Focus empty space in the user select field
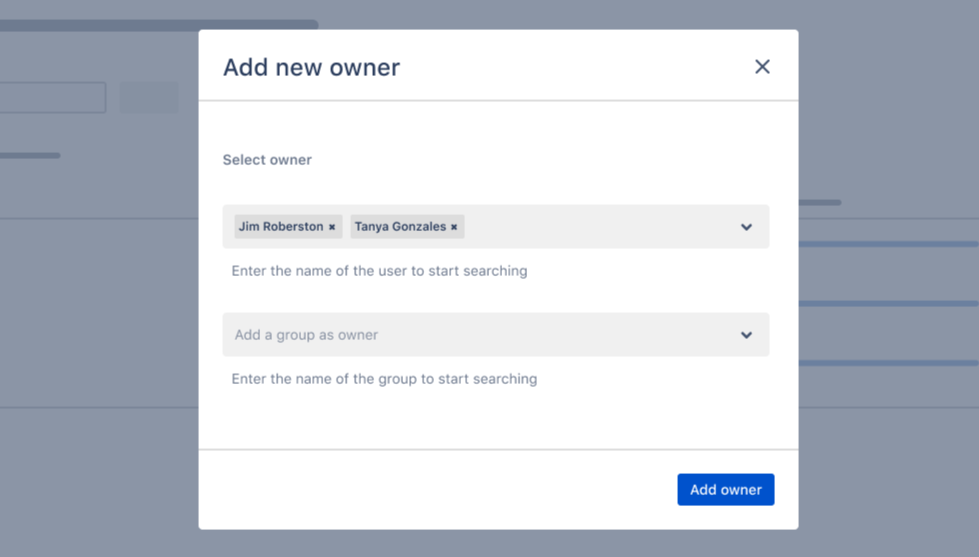 pyautogui.click(x=600, y=227)
